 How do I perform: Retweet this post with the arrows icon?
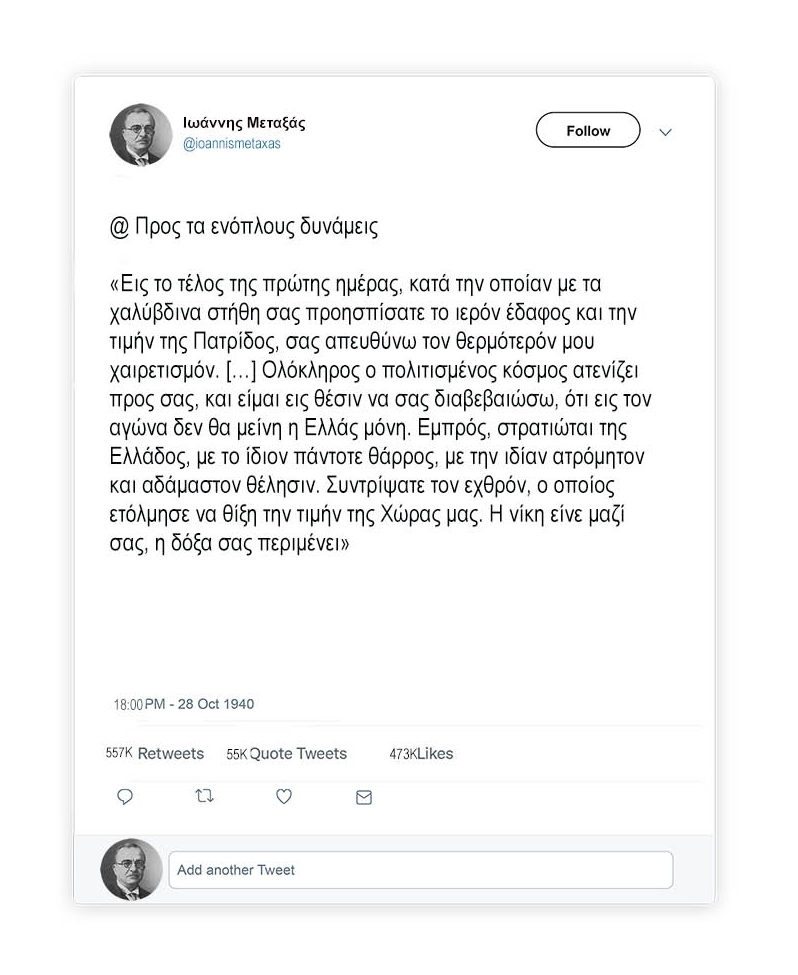(x=205, y=796)
